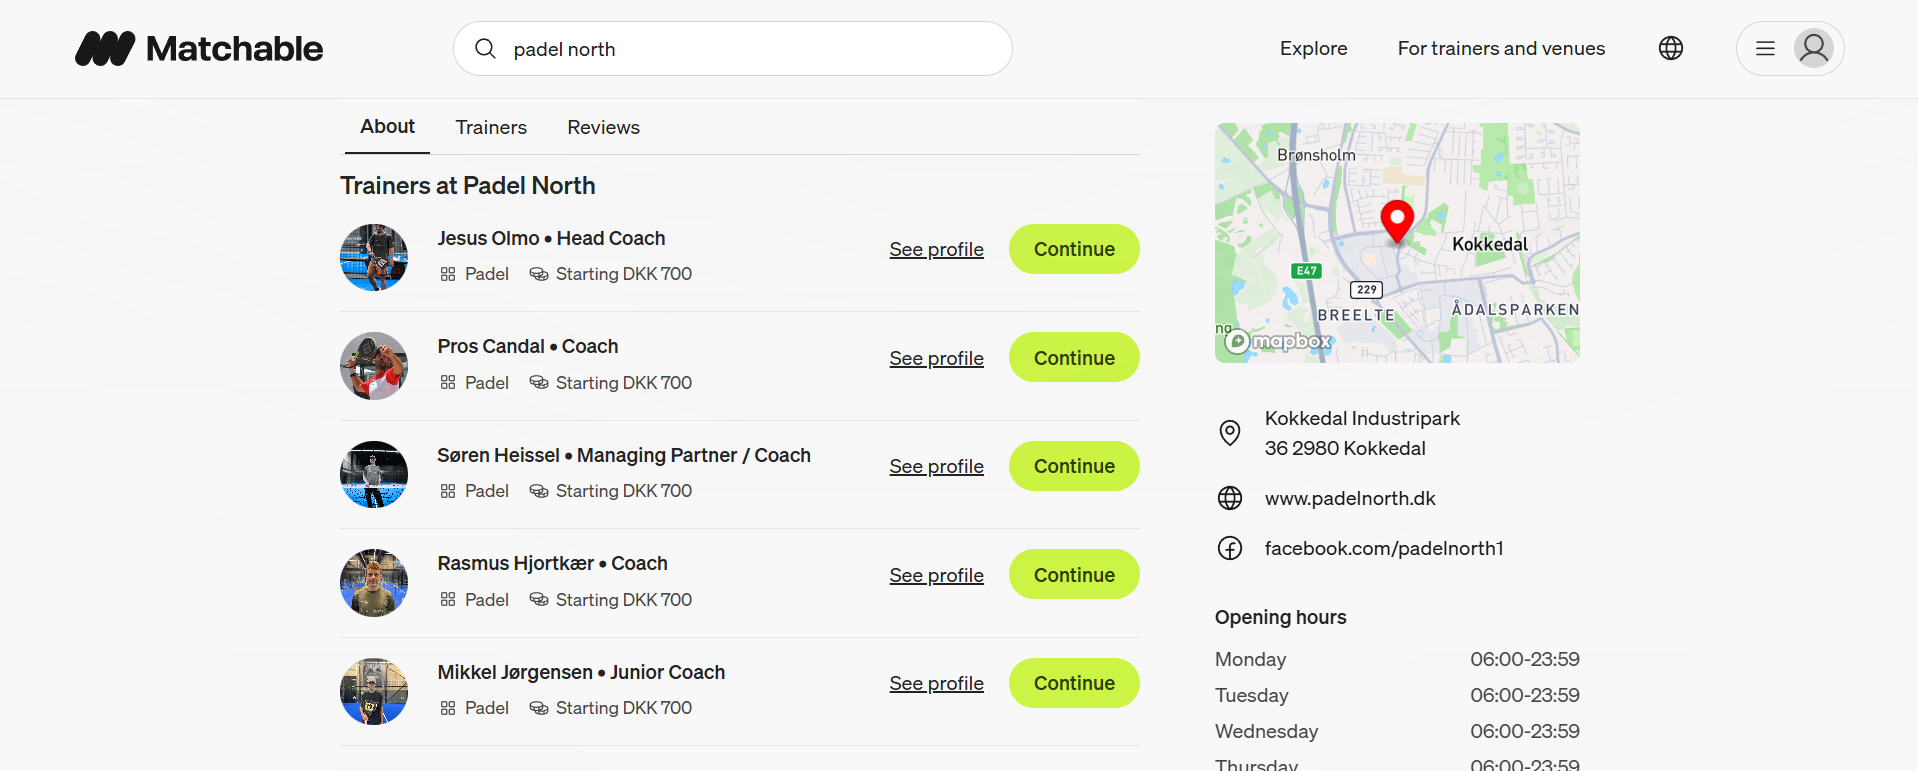Open Søren Heissel's profile photo
The width and height of the screenshot is (1918, 771).
[x=374, y=474]
